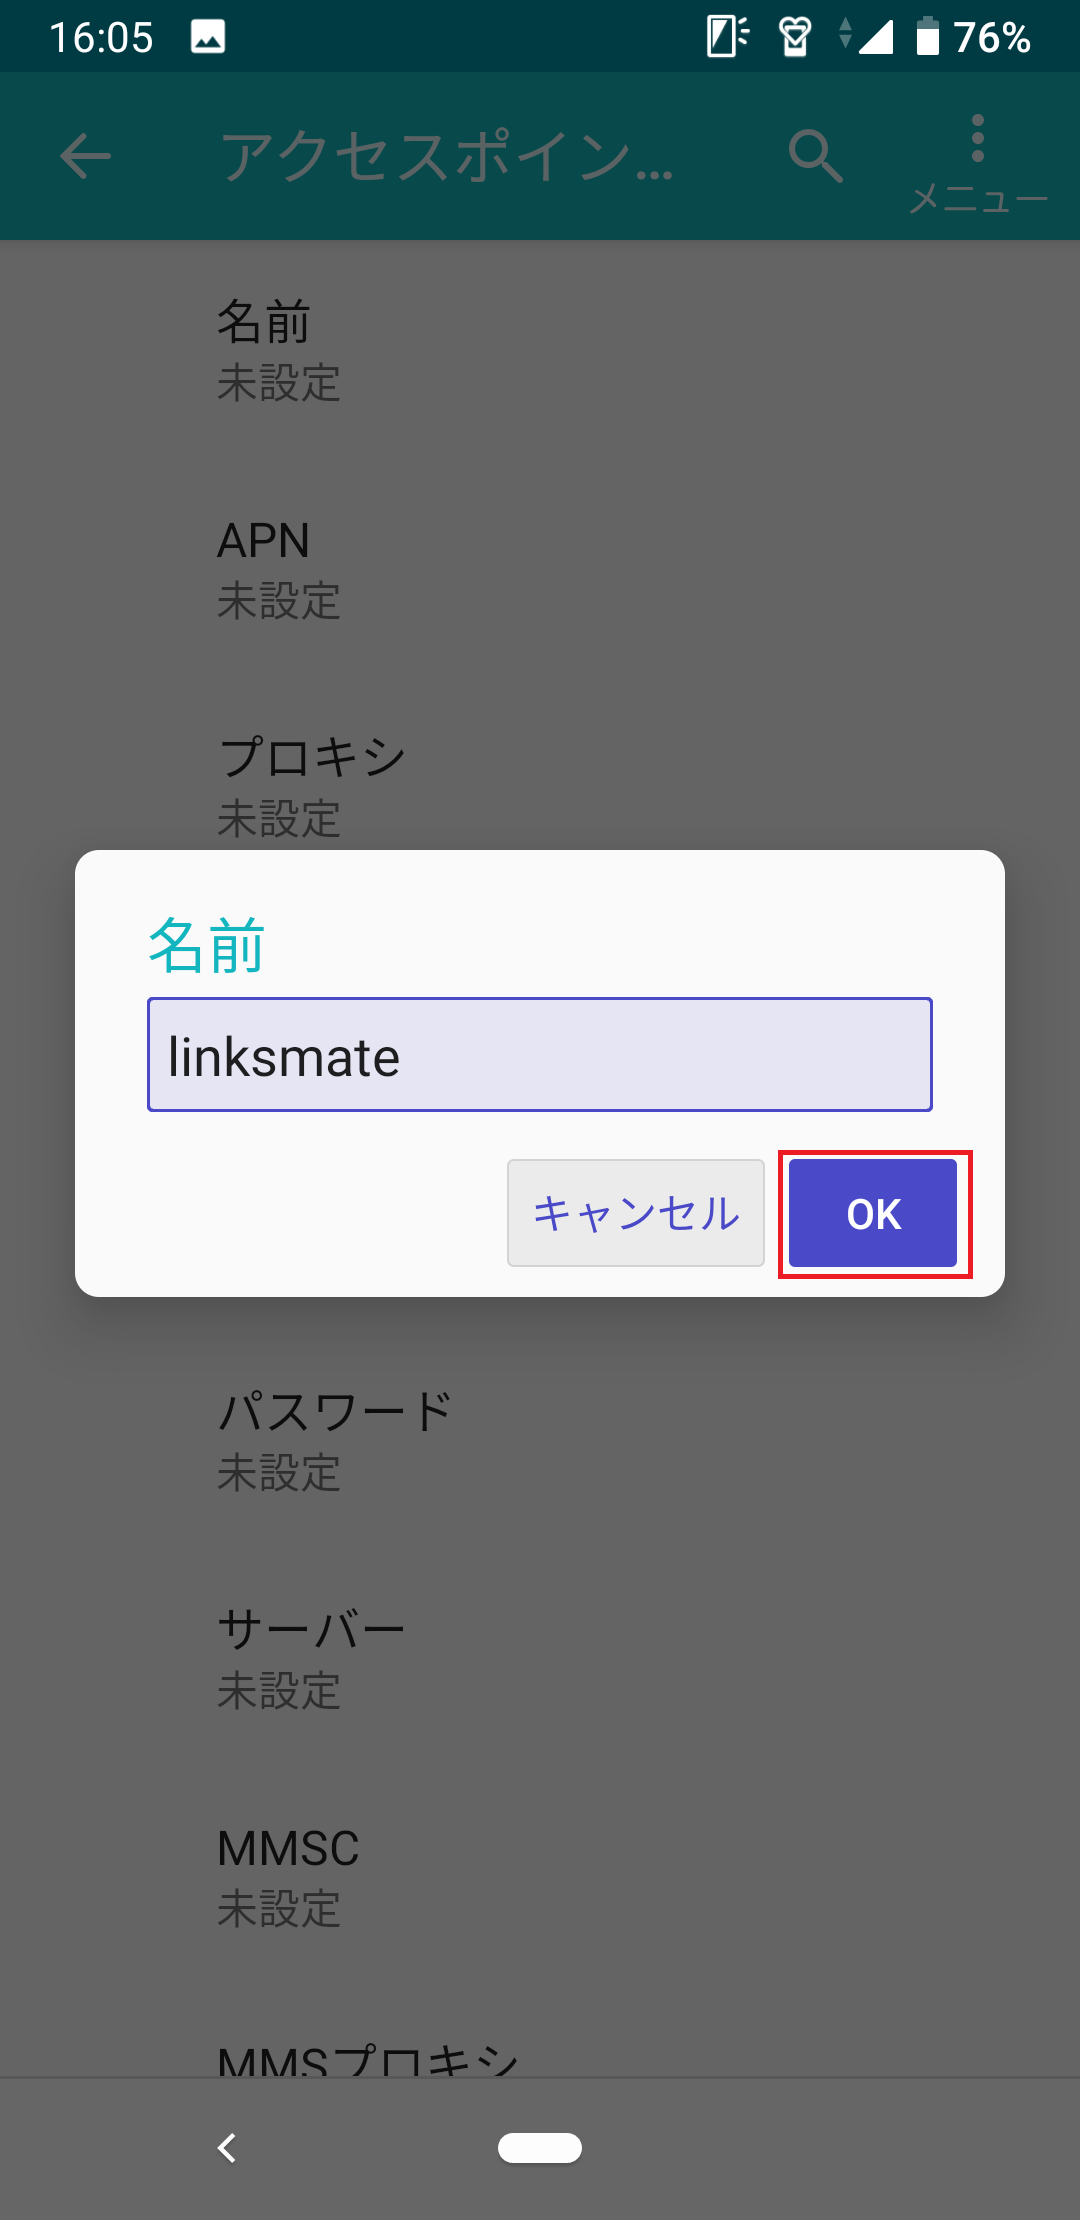Tap the picture notification icon in status bar

tap(208, 38)
